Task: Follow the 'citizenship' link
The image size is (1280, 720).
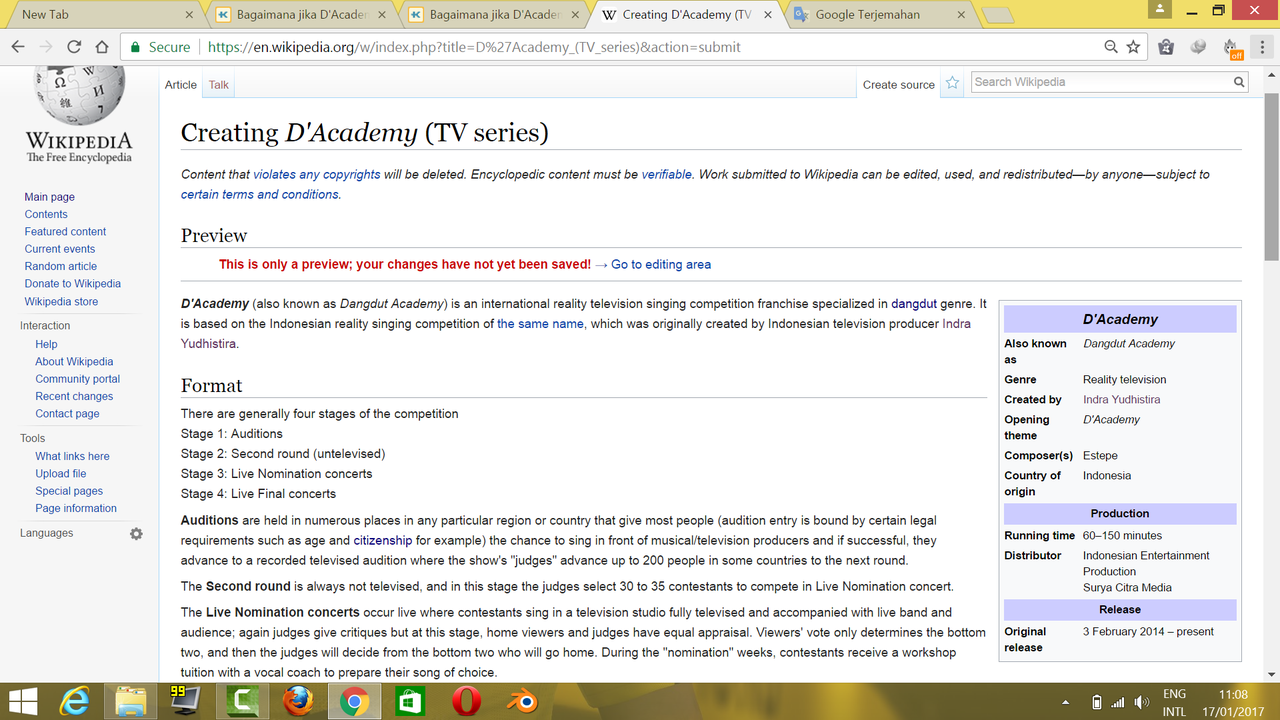Action: tap(383, 540)
